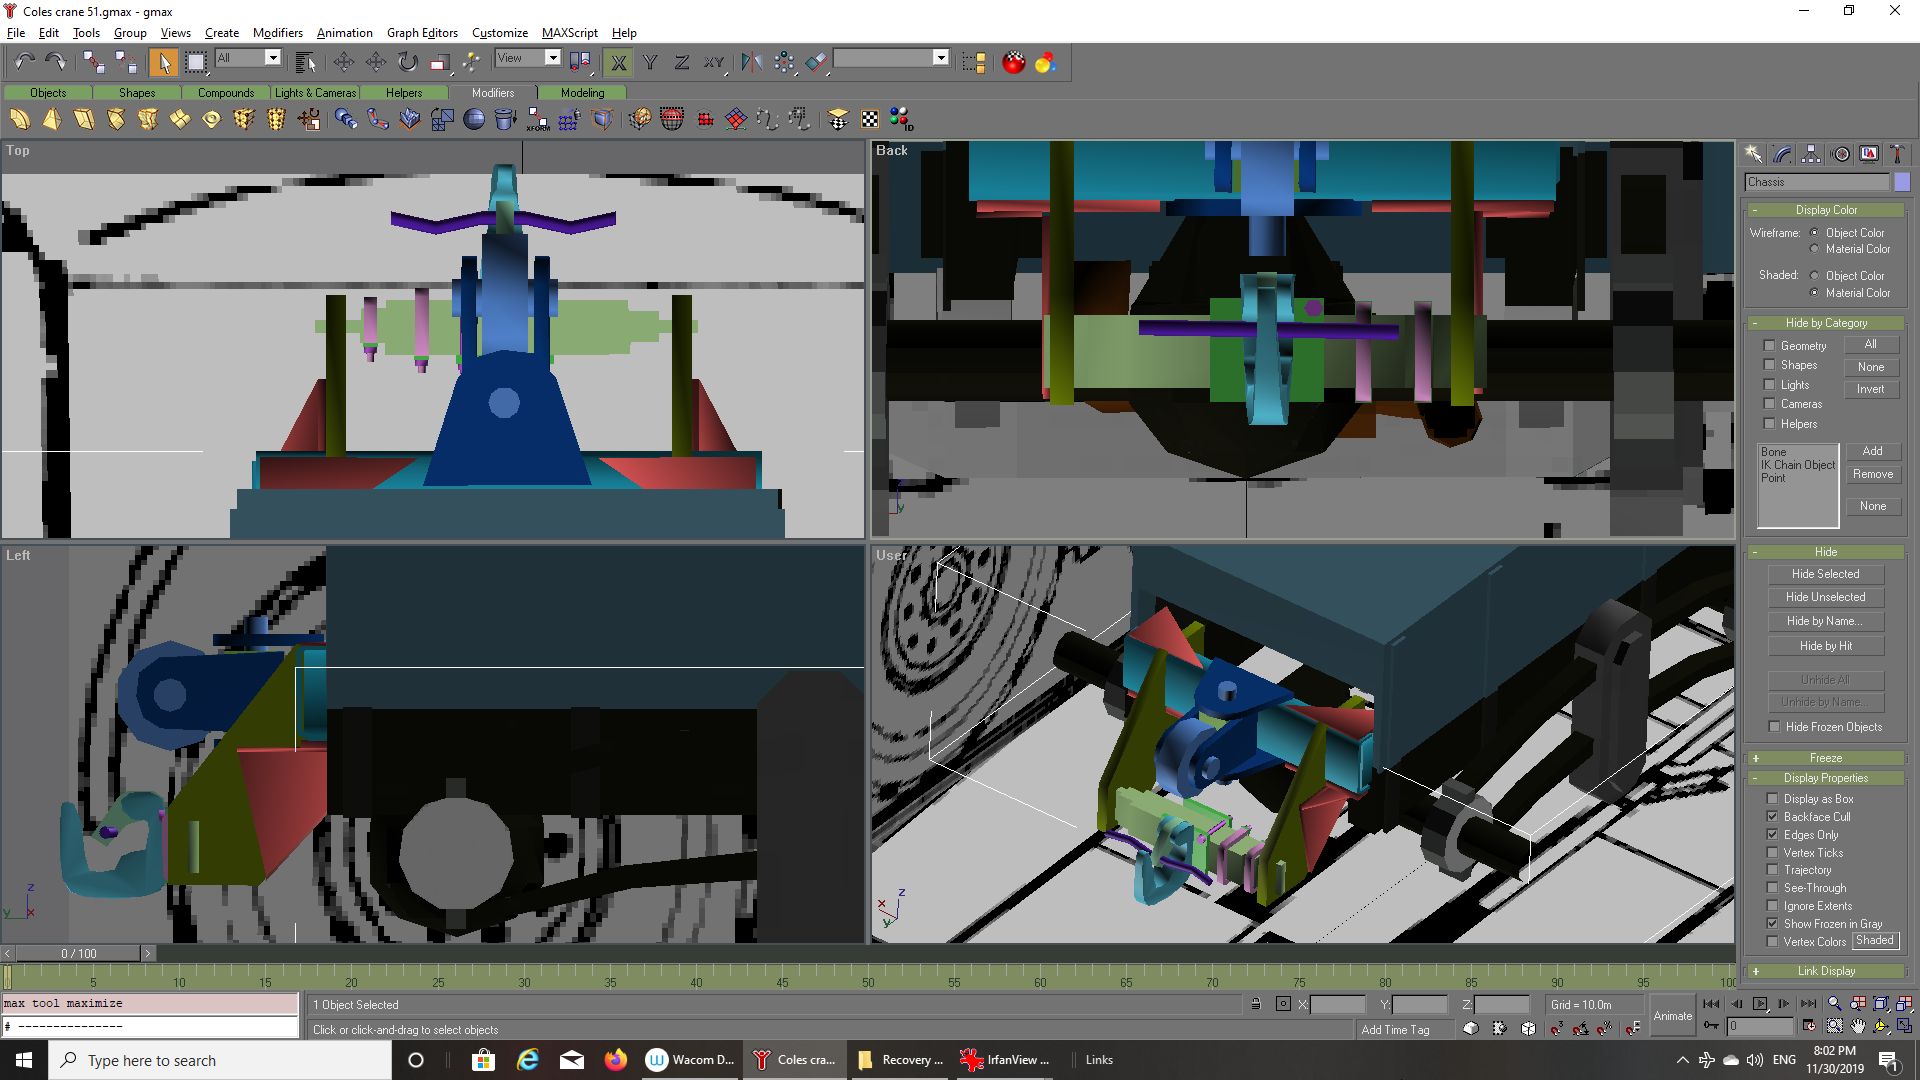Click the Select and Uniform Scale tool

(x=439, y=63)
